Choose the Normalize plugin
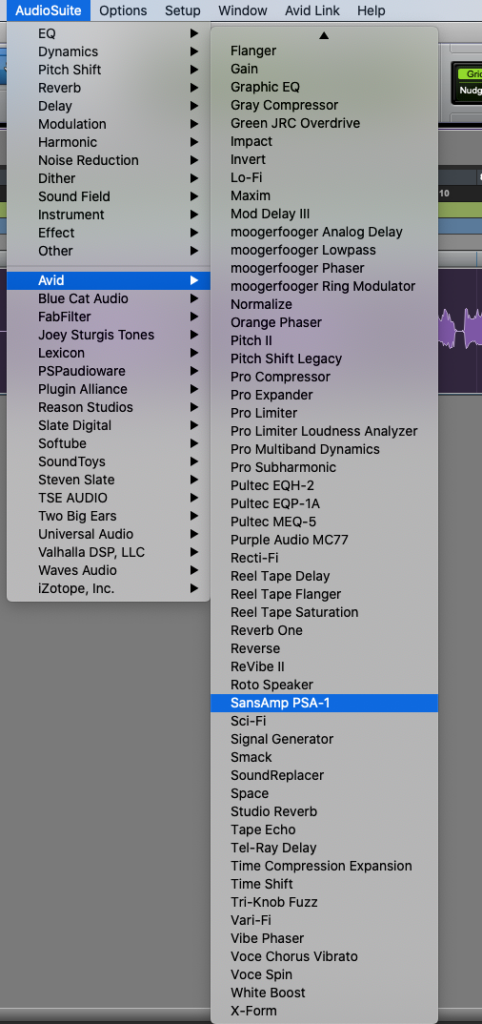 tap(324, 304)
